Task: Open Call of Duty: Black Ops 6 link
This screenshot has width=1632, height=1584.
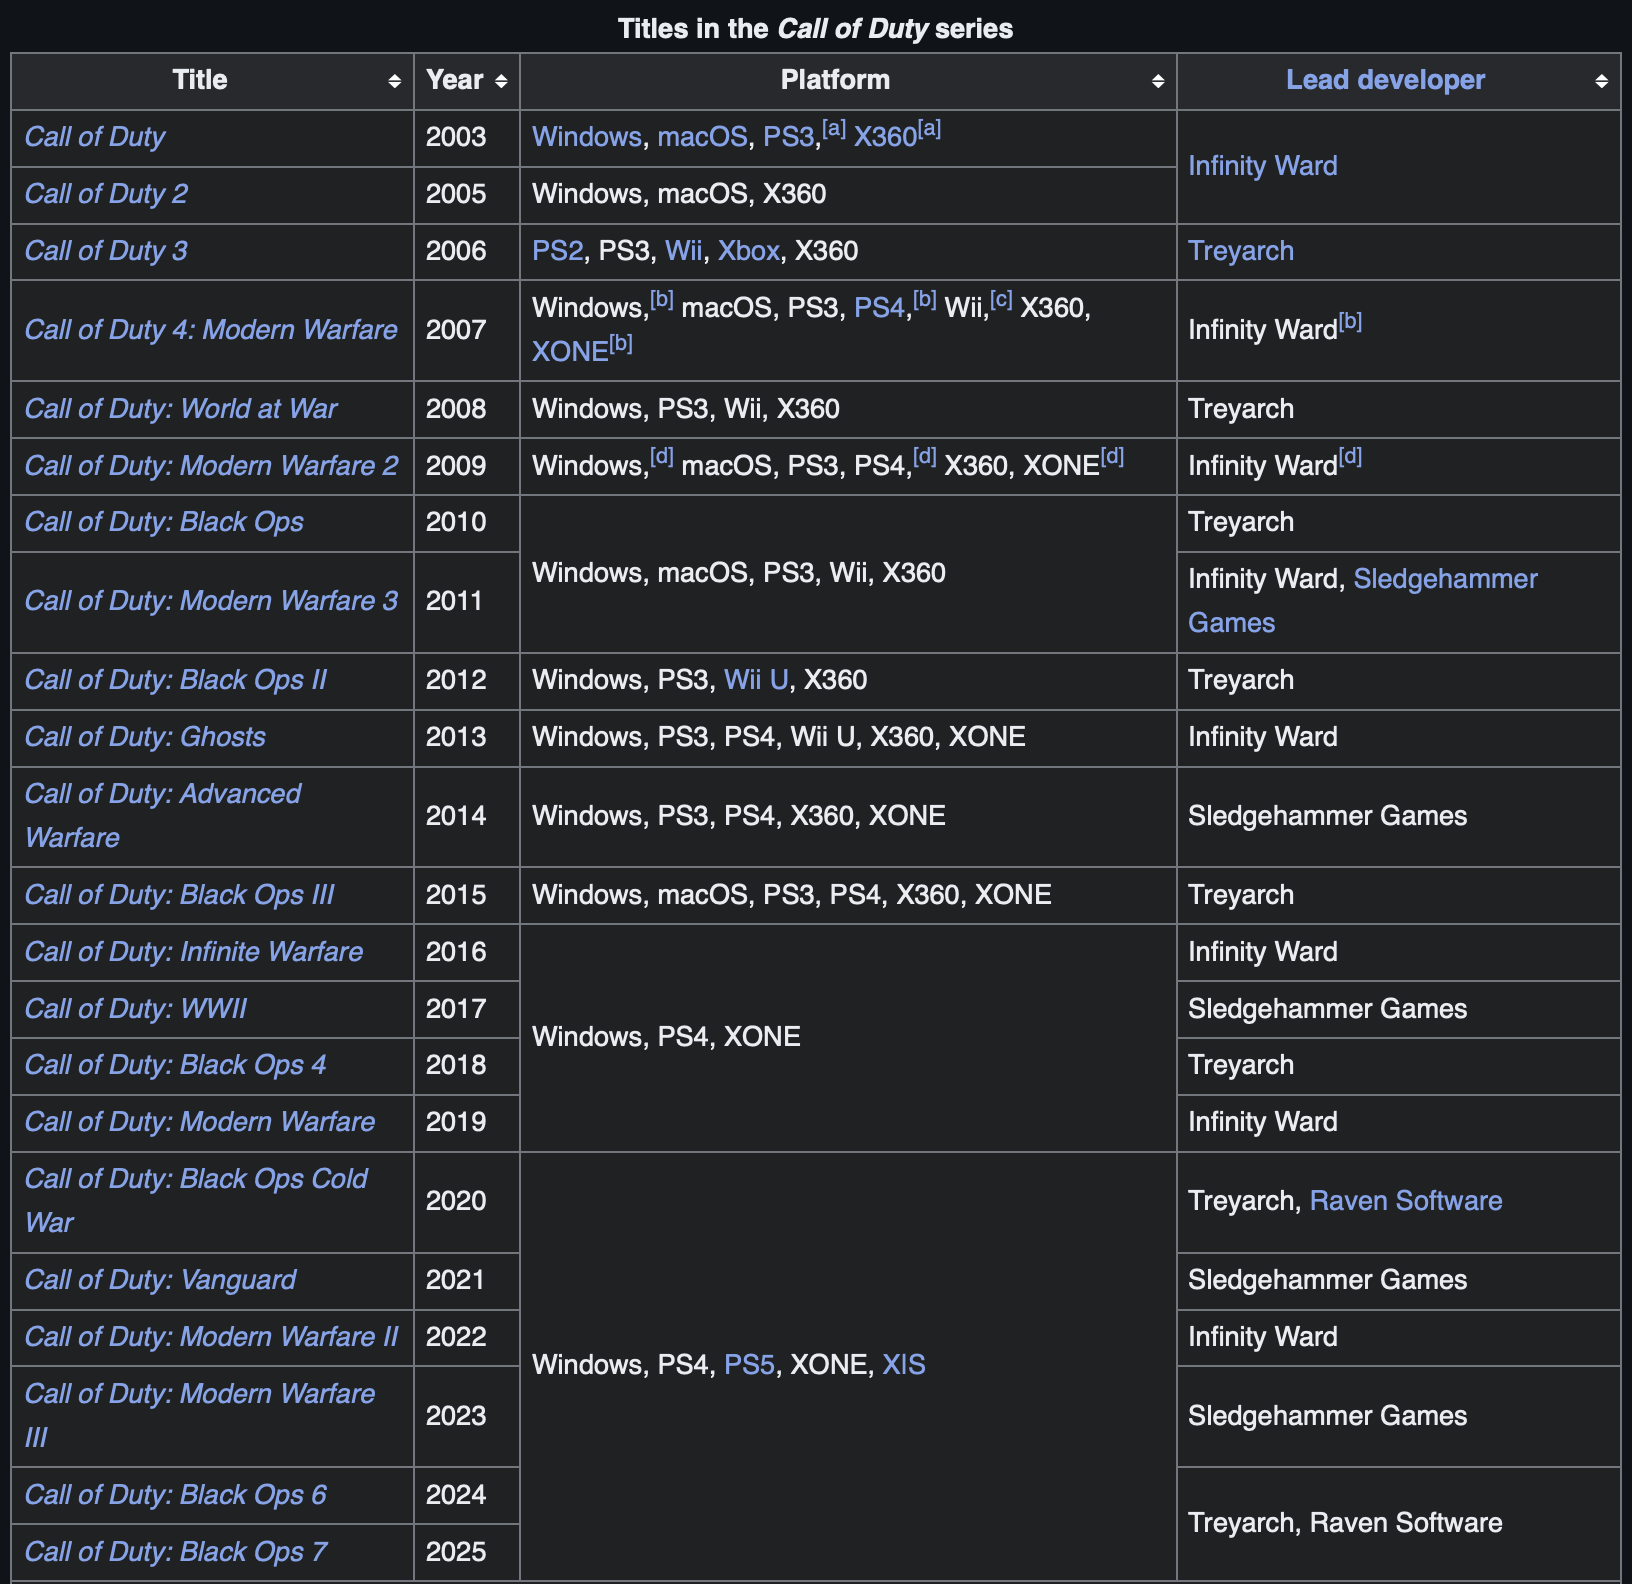Action: point(176,1495)
